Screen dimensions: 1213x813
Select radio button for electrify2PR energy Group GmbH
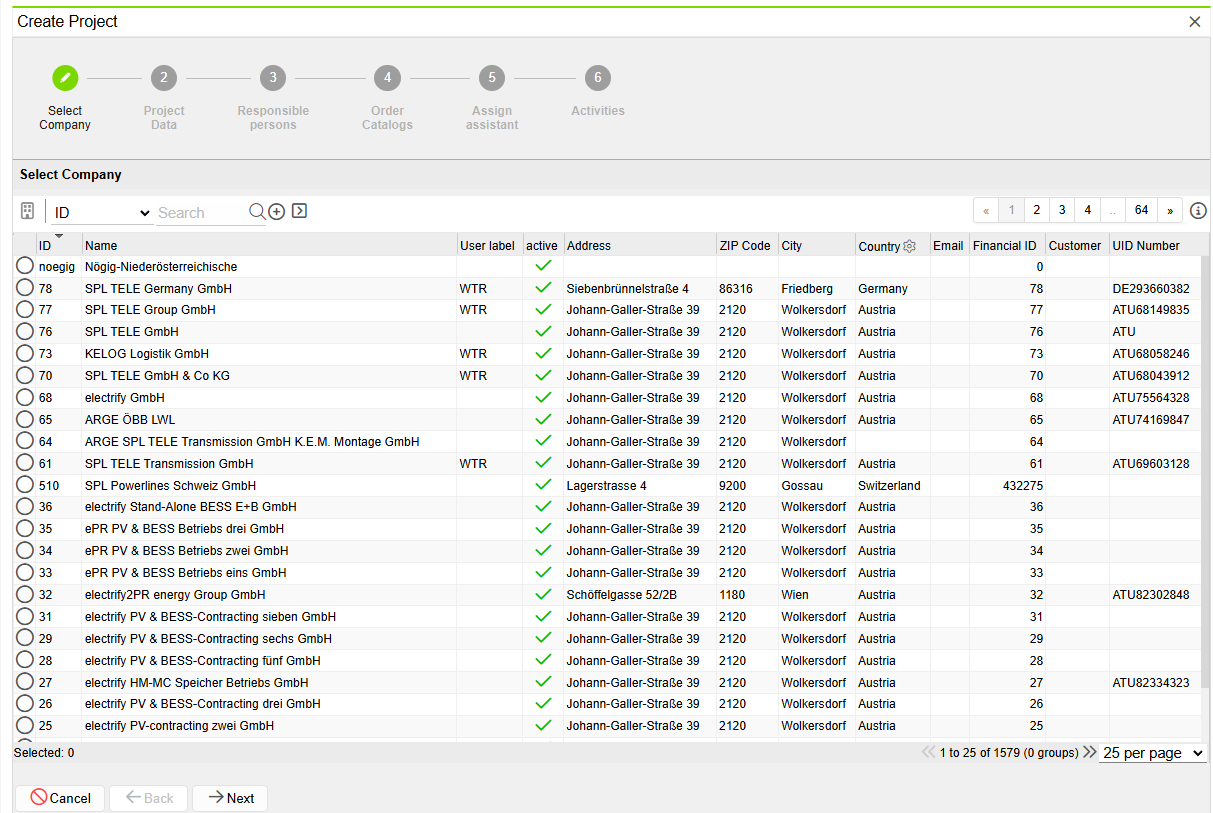25,595
